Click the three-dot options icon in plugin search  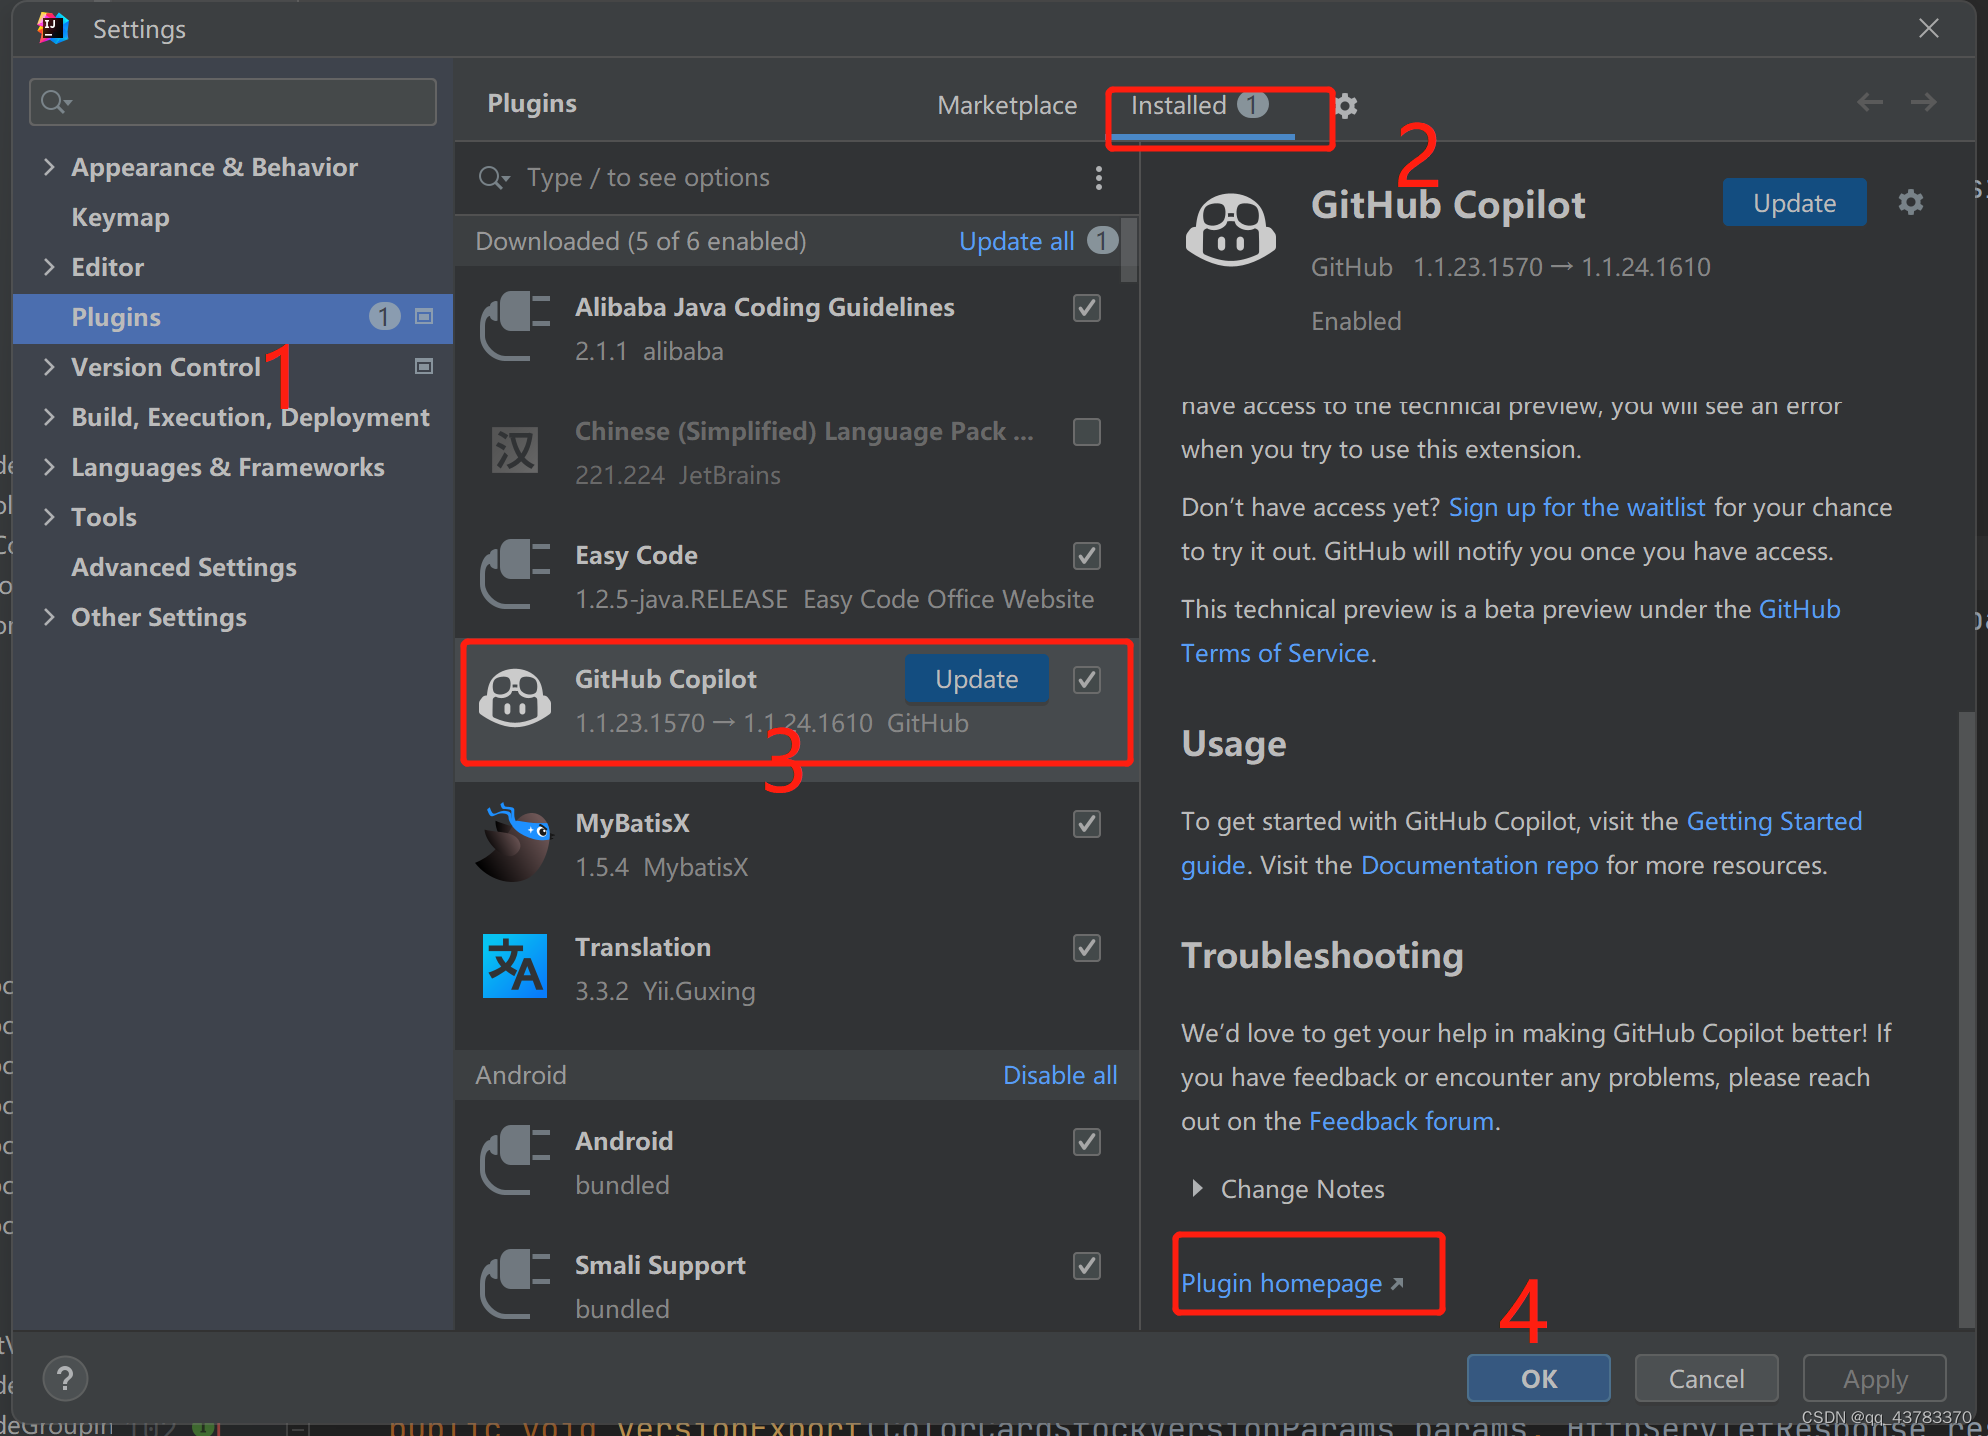(x=1098, y=178)
